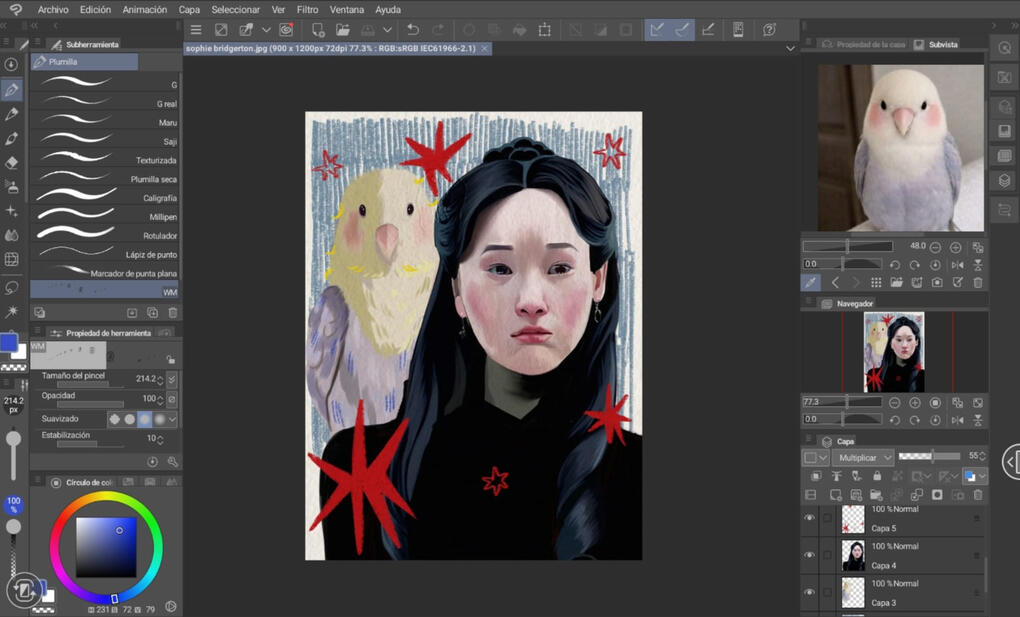The image size is (1020, 617).
Task: Switch to the Subvista tab
Action: pos(942,44)
